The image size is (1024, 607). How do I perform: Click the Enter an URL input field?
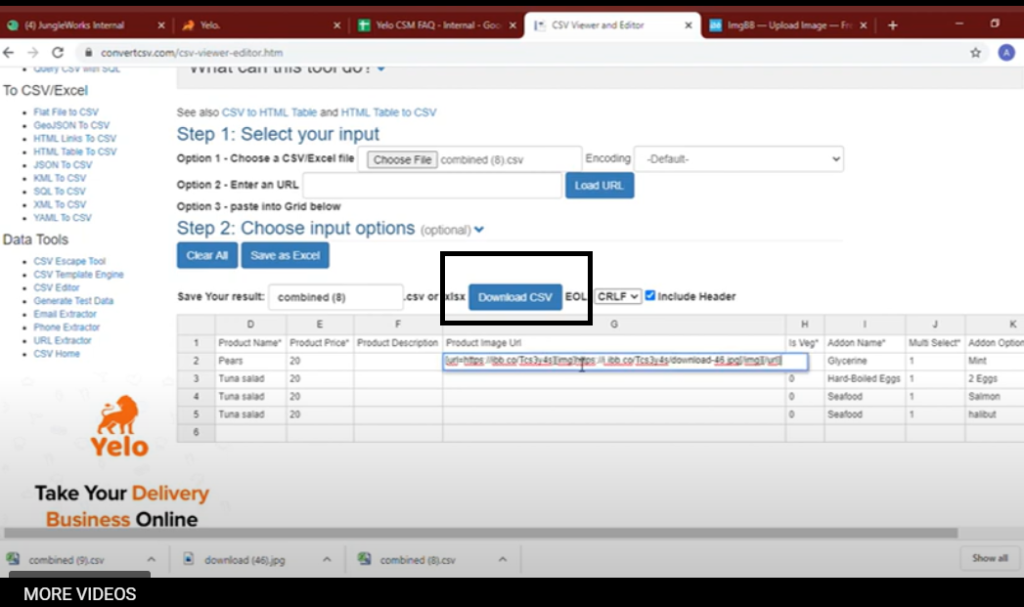coord(432,185)
